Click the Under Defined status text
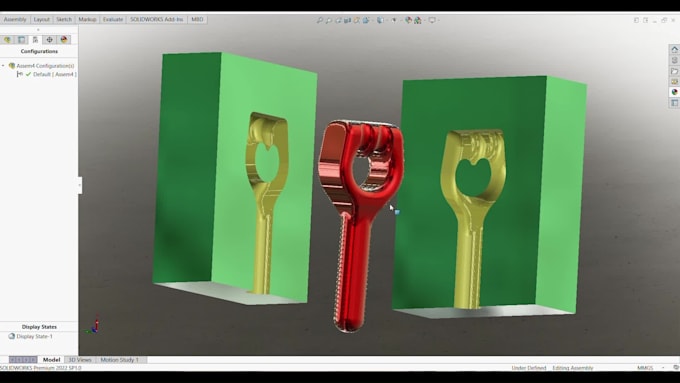680x383 pixels. [x=529, y=368]
